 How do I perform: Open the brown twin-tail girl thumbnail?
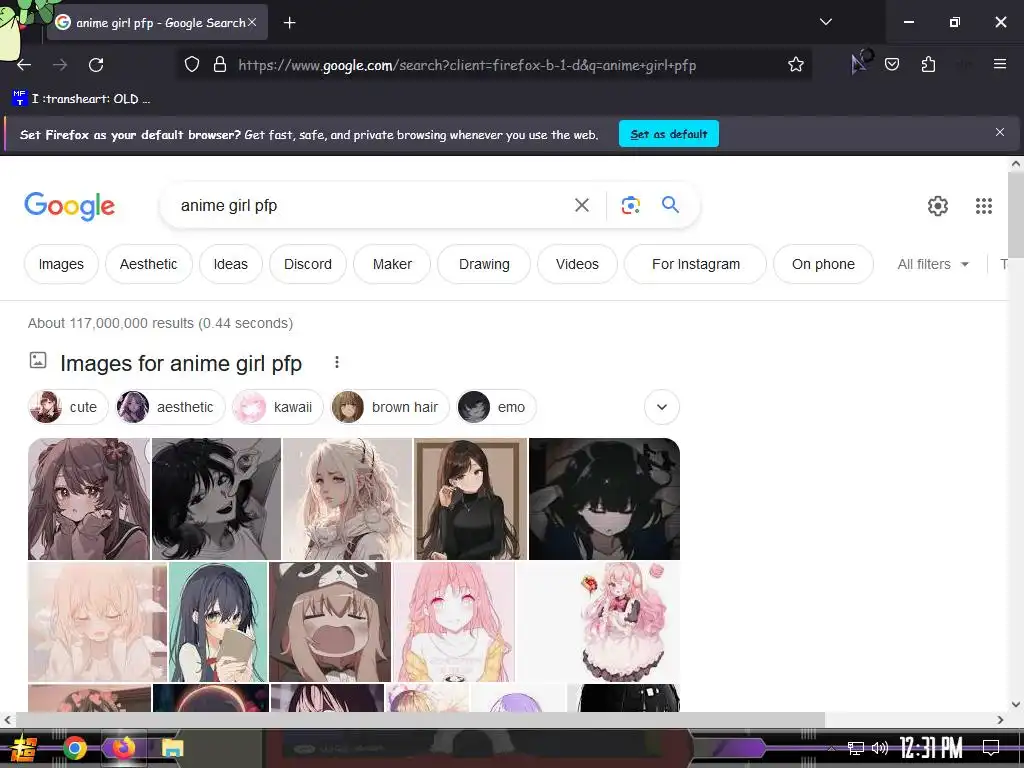pyautogui.click(x=89, y=499)
